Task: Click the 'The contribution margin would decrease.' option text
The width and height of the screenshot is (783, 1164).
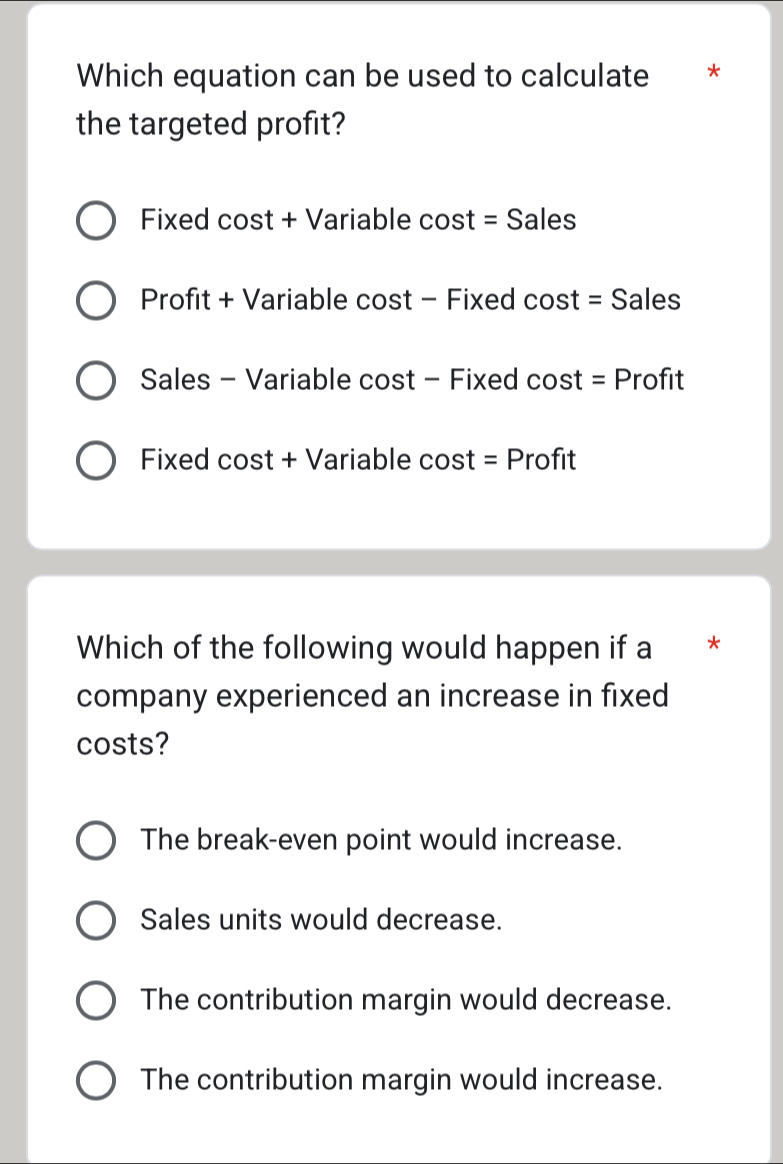Action: tap(406, 1000)
